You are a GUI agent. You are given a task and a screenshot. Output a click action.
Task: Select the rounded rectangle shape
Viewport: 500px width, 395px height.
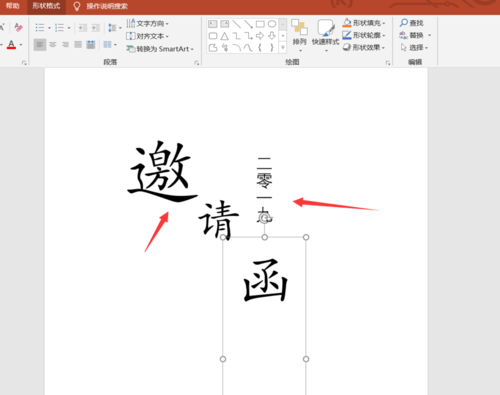point(213,36)
